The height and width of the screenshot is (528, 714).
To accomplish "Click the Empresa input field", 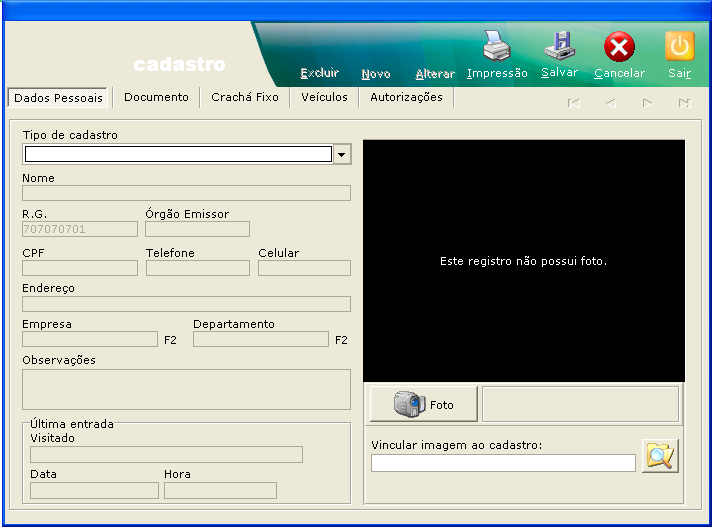I will pyautogui.click(x=90, y=339).
